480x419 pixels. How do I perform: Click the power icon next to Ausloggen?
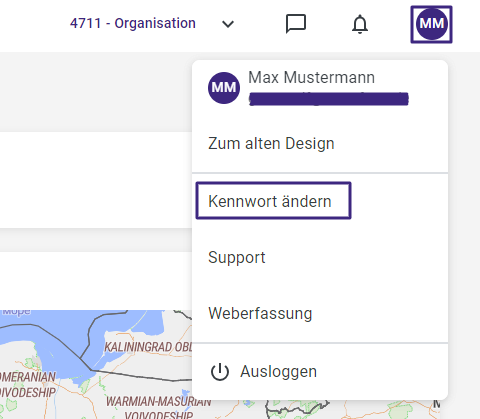[220, 372]
